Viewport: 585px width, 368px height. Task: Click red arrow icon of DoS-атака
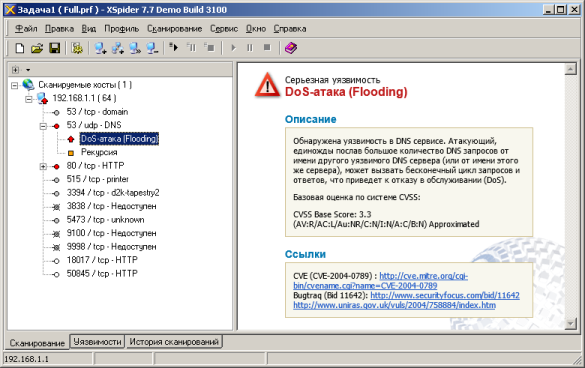click(71, 139)
